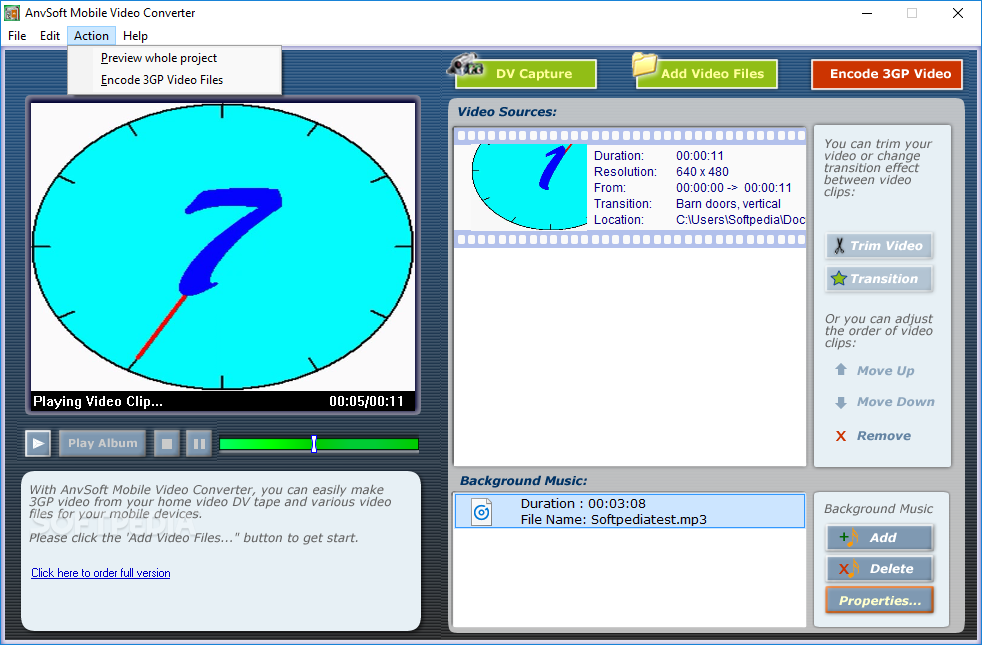Click 'Click here to order full version' link
Viewport: 982px width, 645px height.
[x=100, y=573]
